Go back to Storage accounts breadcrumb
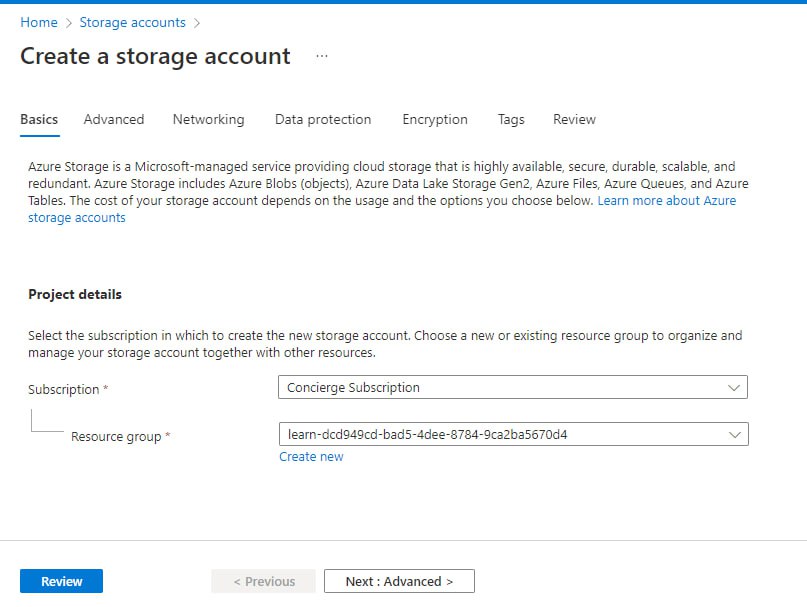 tap(132, 22)
